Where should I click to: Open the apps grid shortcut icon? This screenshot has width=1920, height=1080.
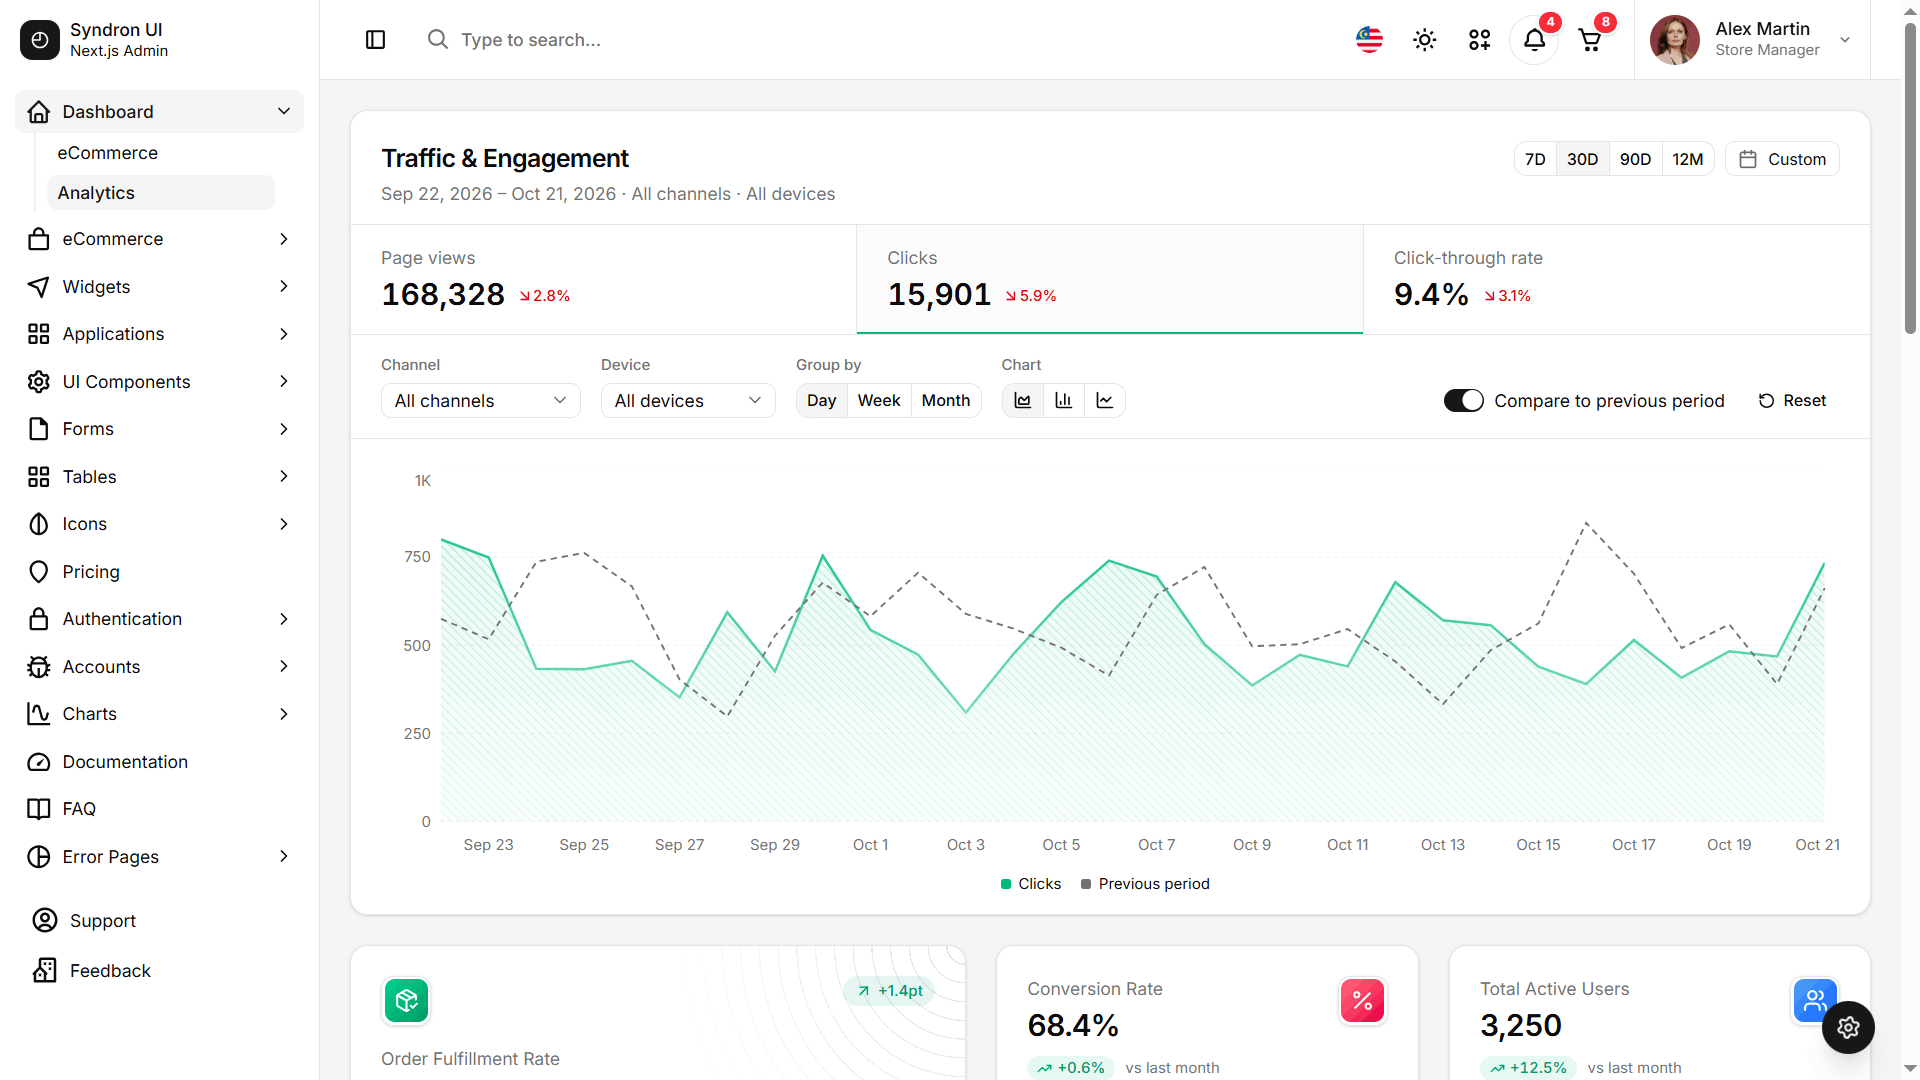point(1479,40)
